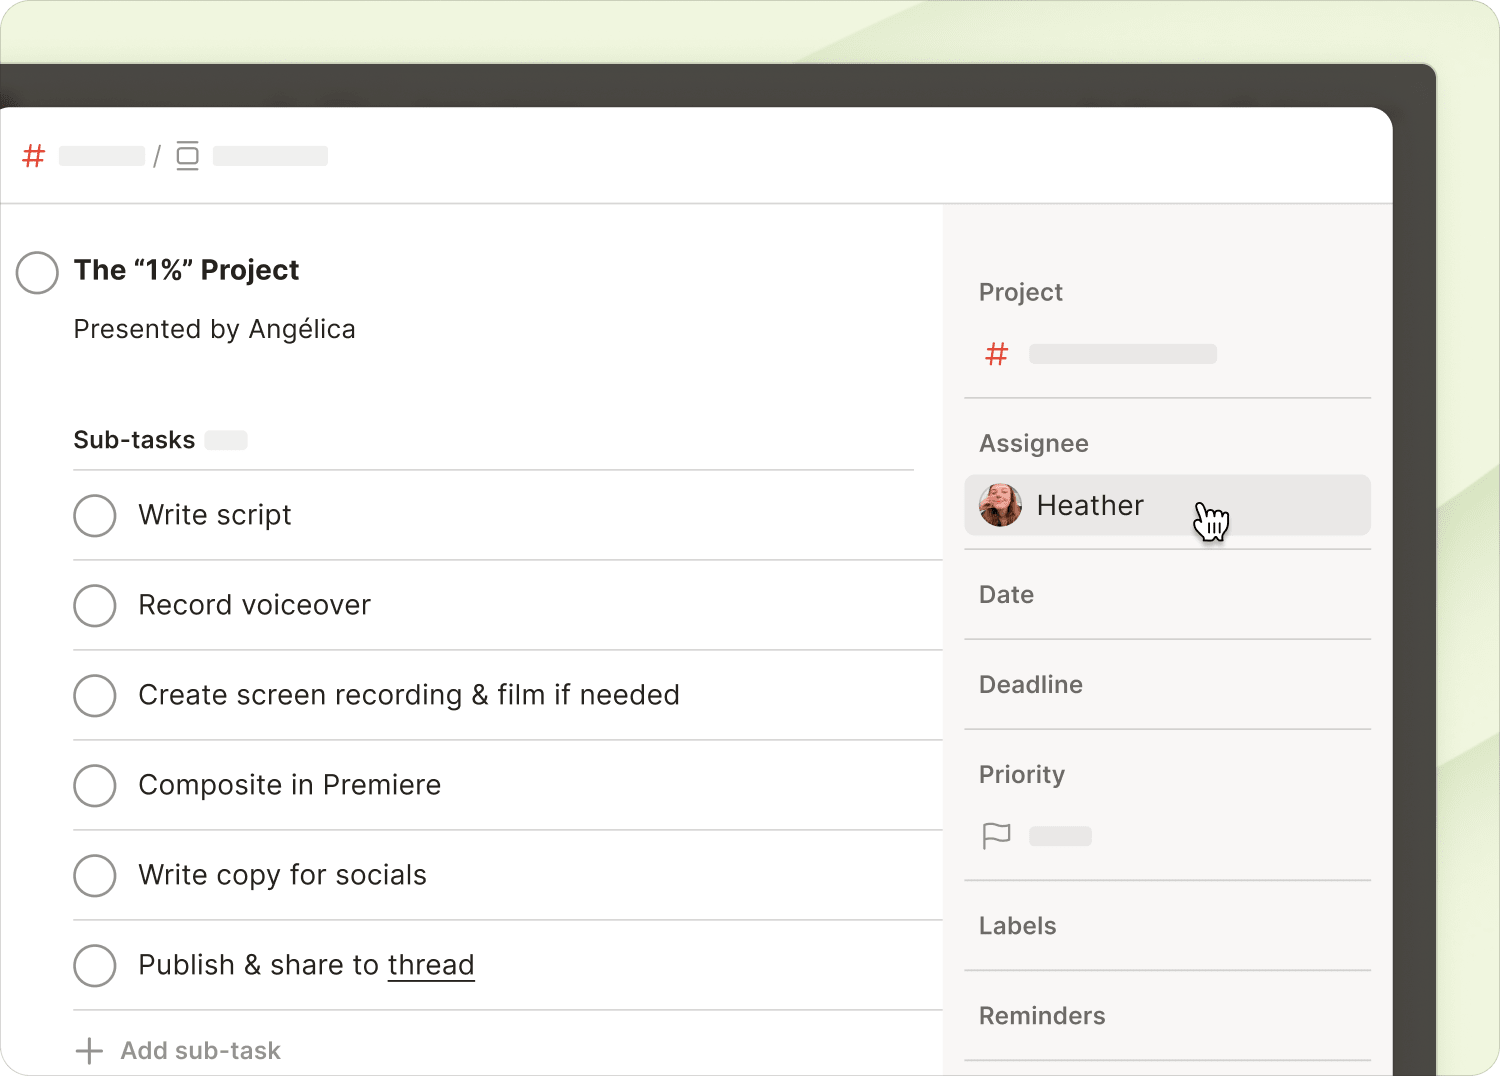The width and height of the screenshot is (1500, 1076).
Task: Check off Record voiceover sub-task
Action: [95, 605]
